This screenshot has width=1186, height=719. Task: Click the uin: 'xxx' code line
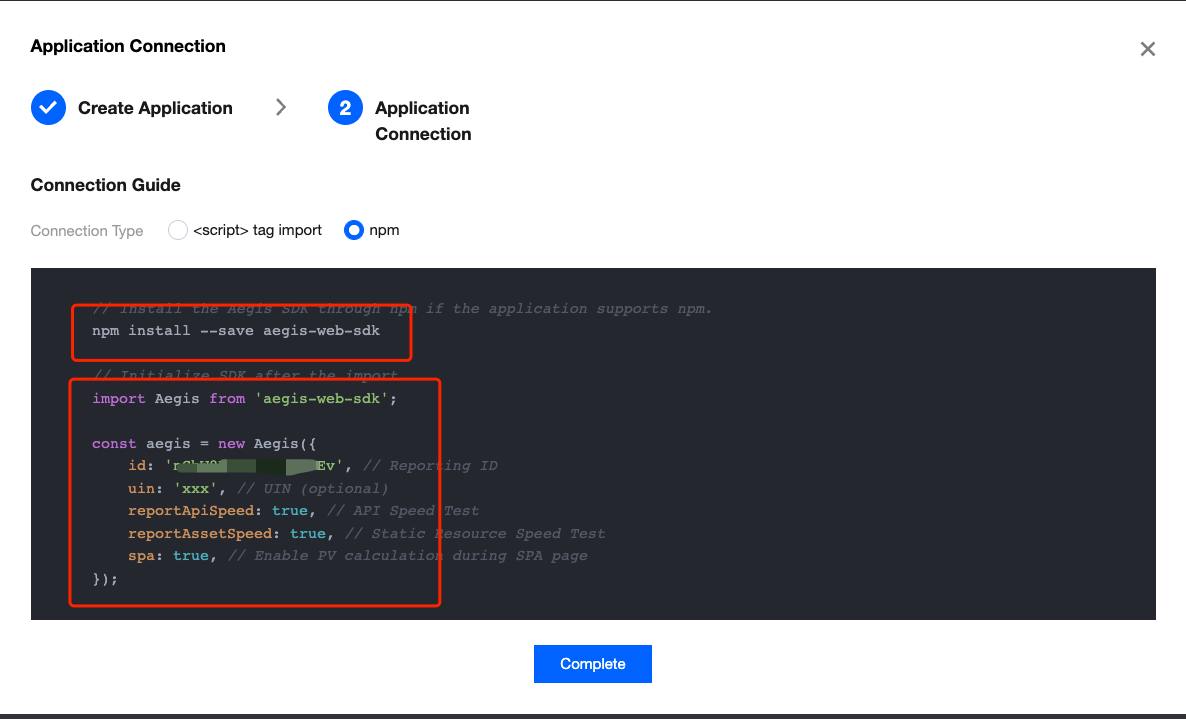pos(258,488)
